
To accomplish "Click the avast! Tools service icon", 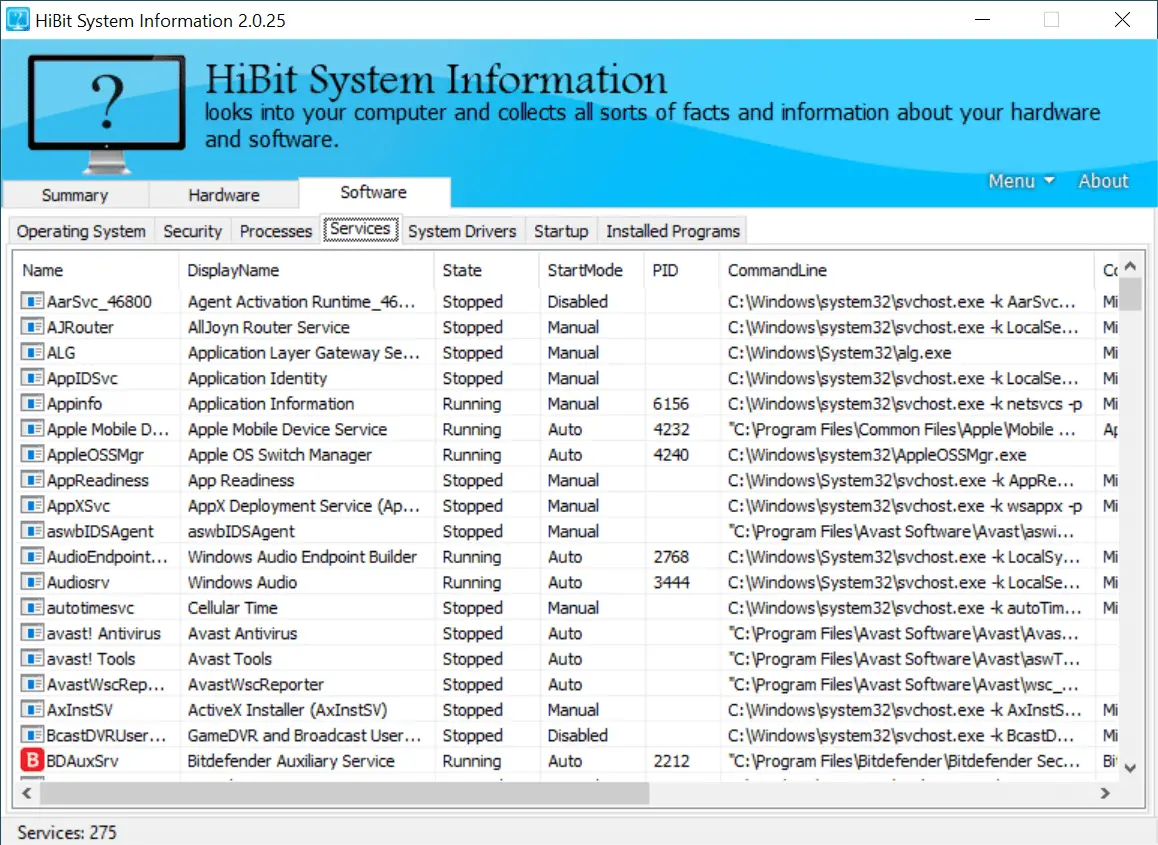I will click(32, 658).
